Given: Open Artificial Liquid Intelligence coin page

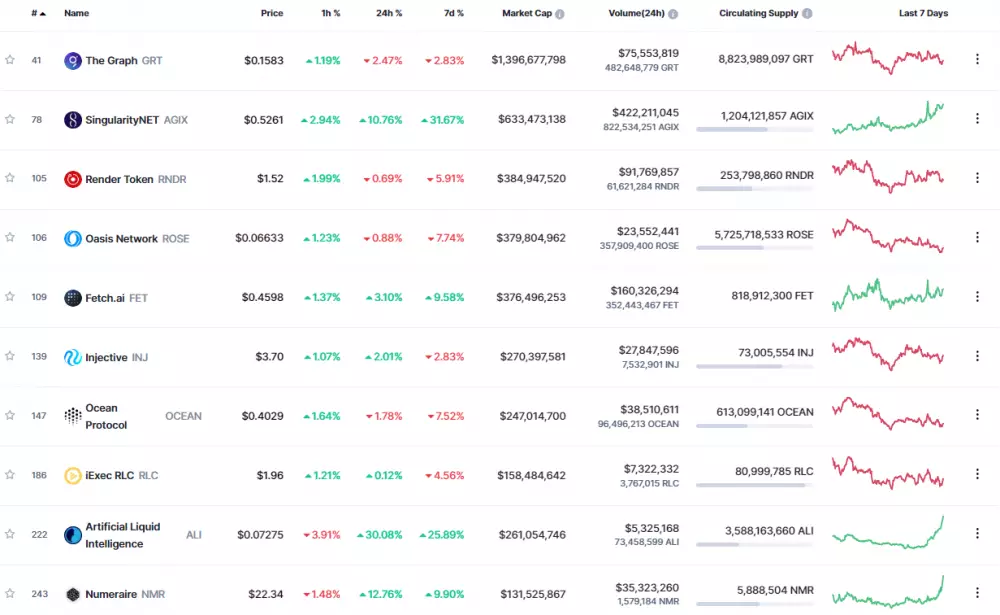Looking at the screenshot, I should (x=122, y=535).
